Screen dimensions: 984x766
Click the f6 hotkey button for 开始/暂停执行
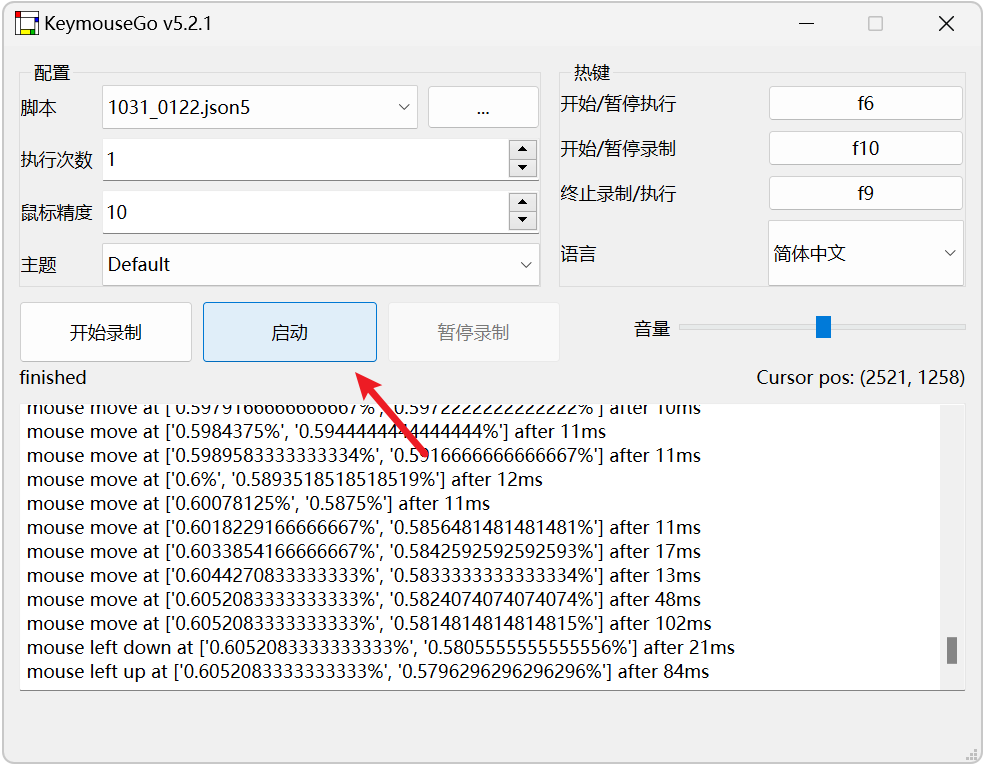coord(865,103)
